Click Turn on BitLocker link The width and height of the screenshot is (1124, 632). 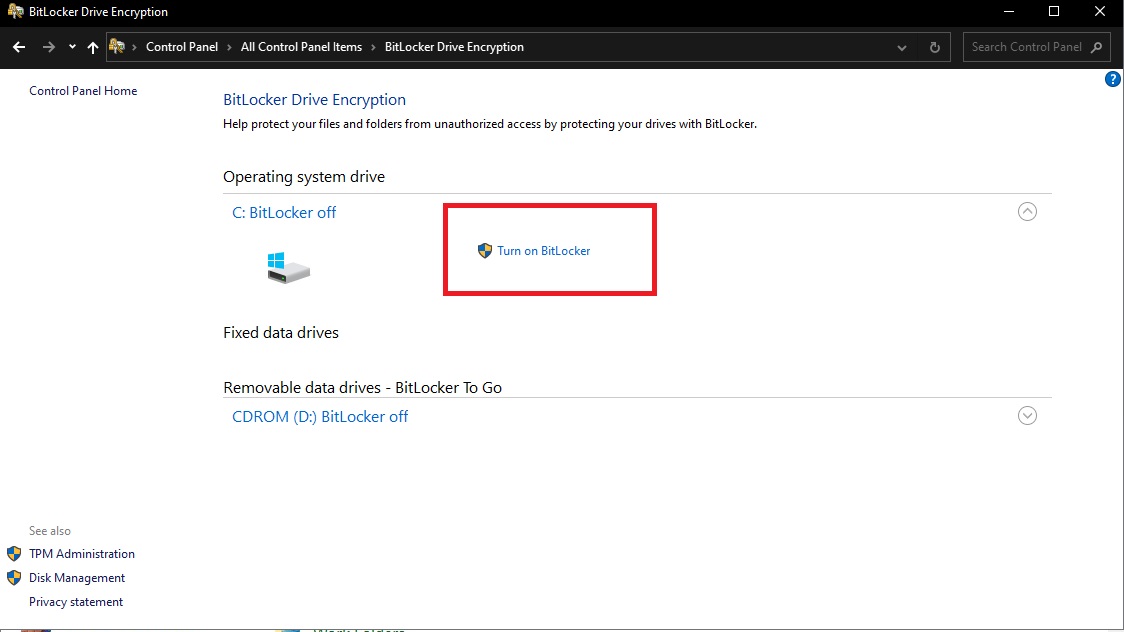coord(543,251)
